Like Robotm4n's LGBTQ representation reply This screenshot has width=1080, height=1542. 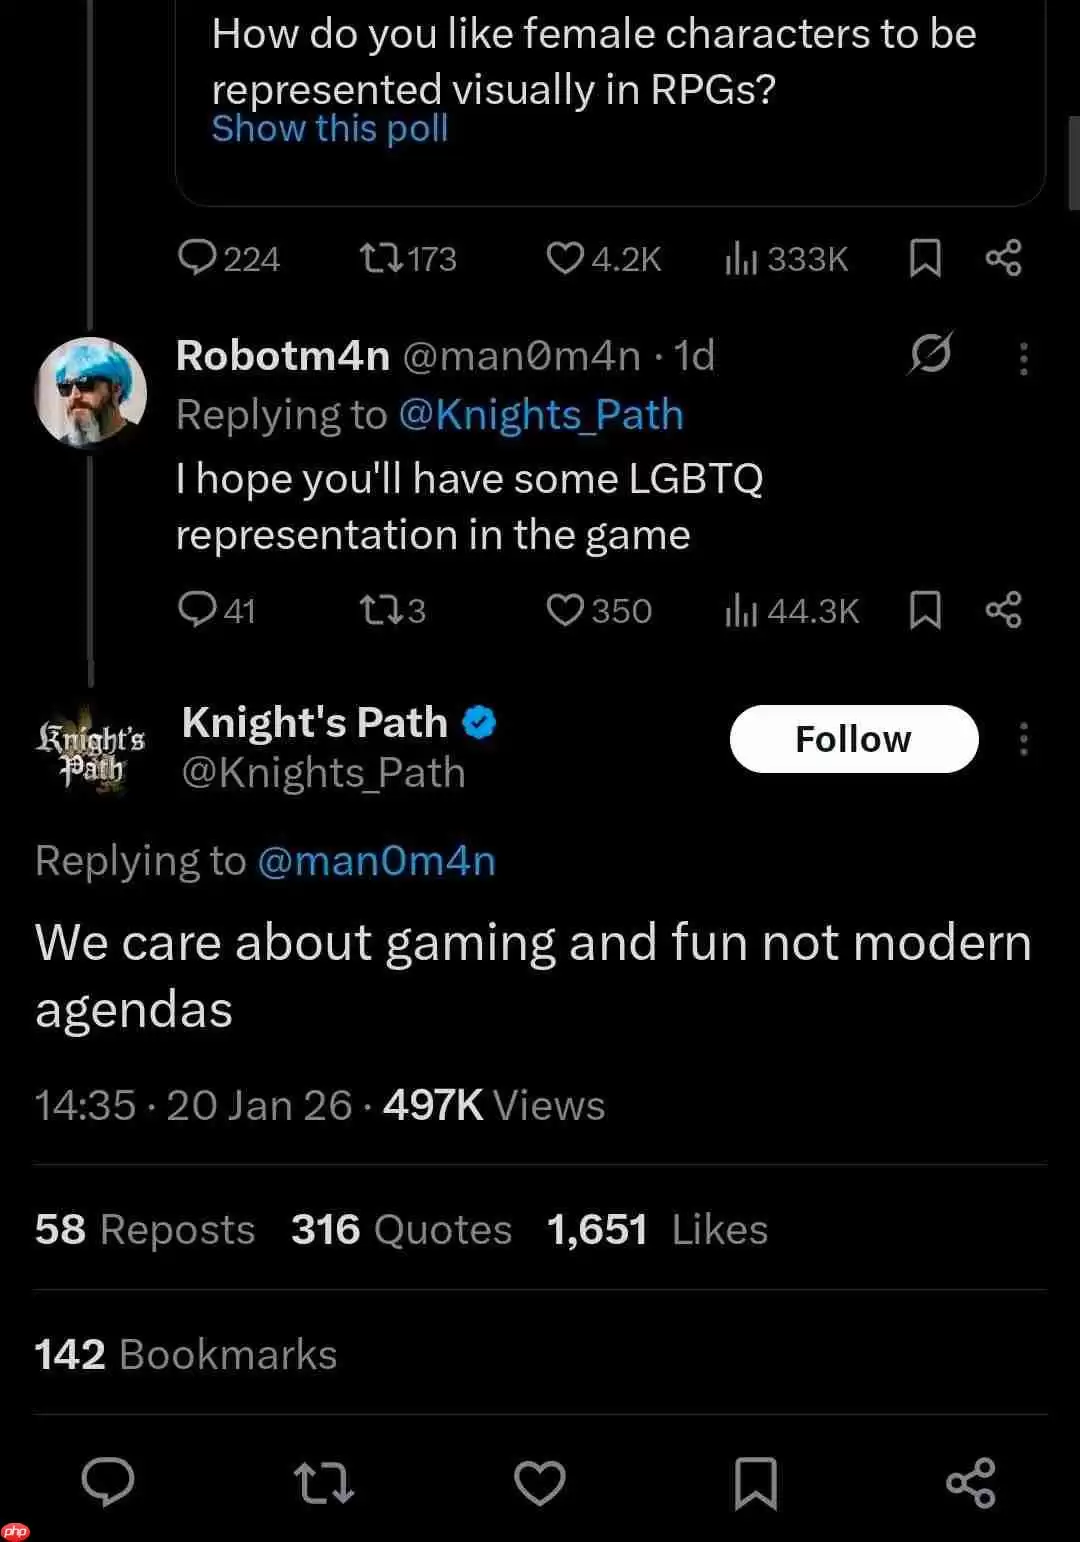click(565, 610)
